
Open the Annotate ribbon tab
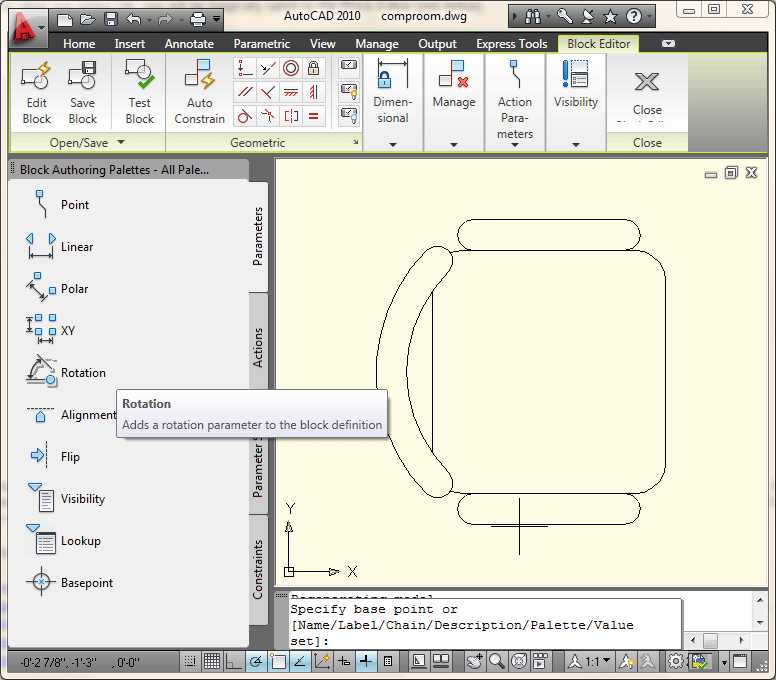click(189, 44)
